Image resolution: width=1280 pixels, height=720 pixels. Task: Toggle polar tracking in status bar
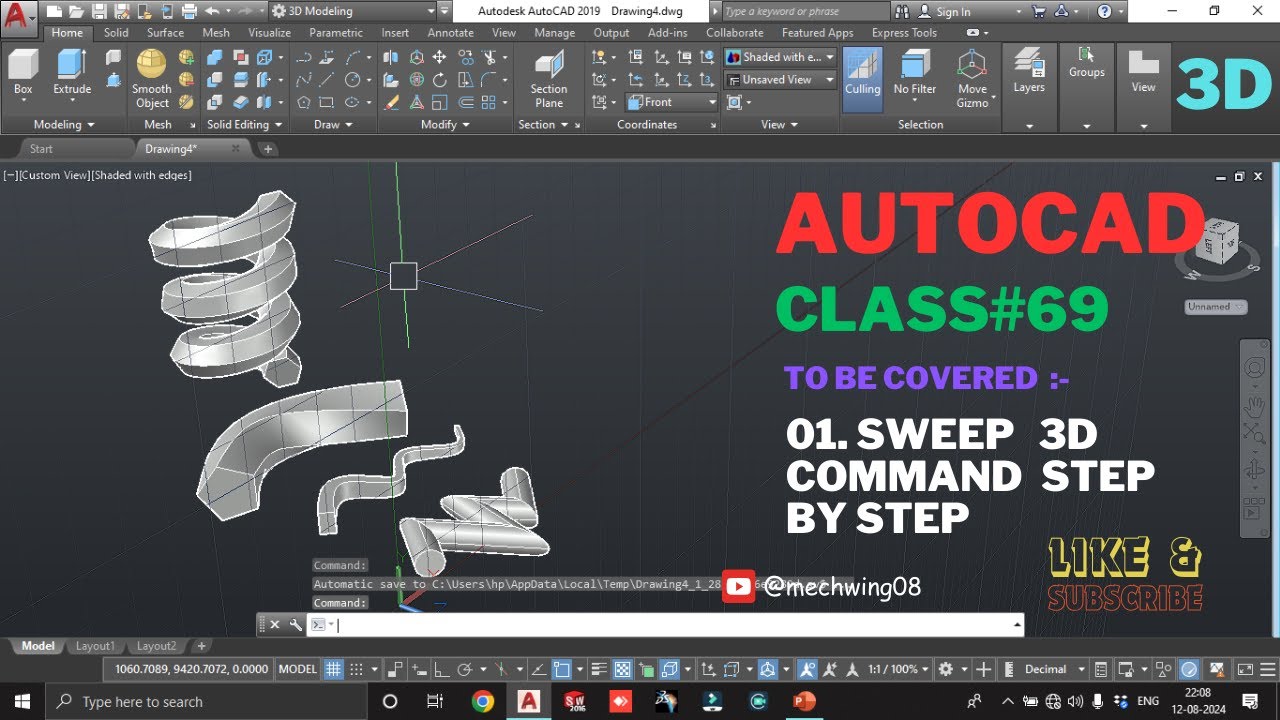(464, 669)
